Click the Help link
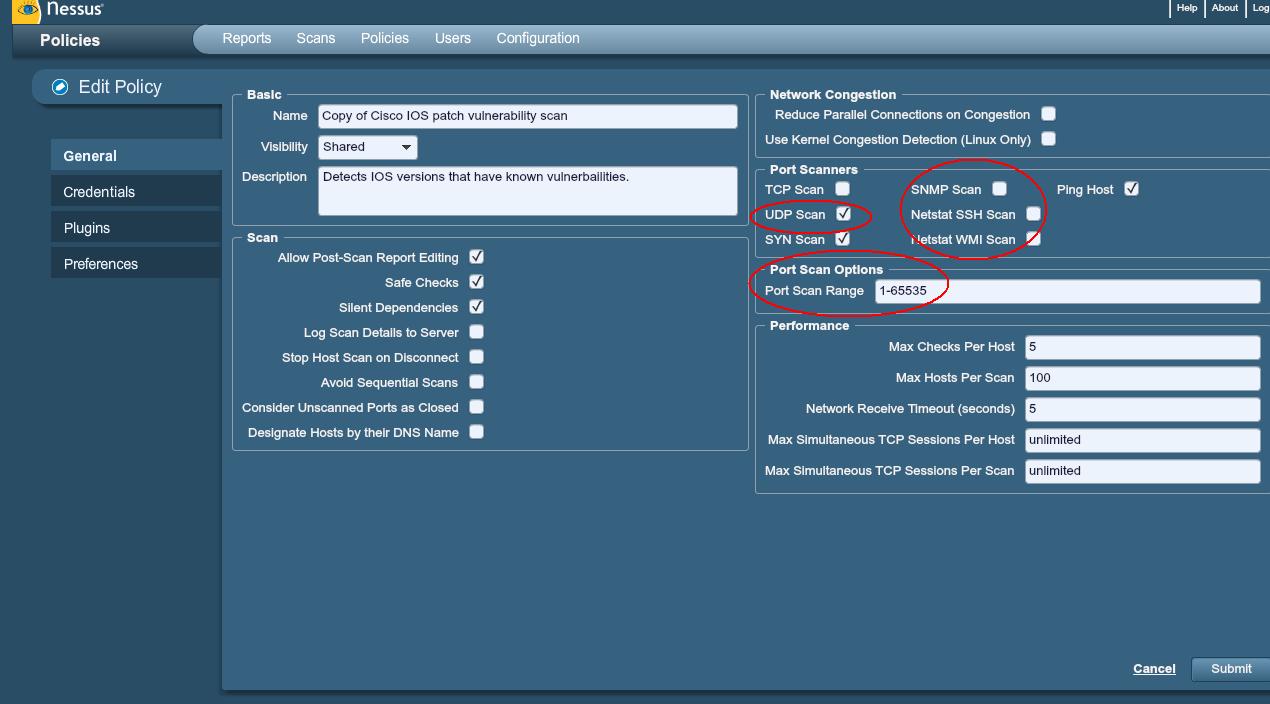The height and width of the screenshot is (704, 1270). [1187, 8]
